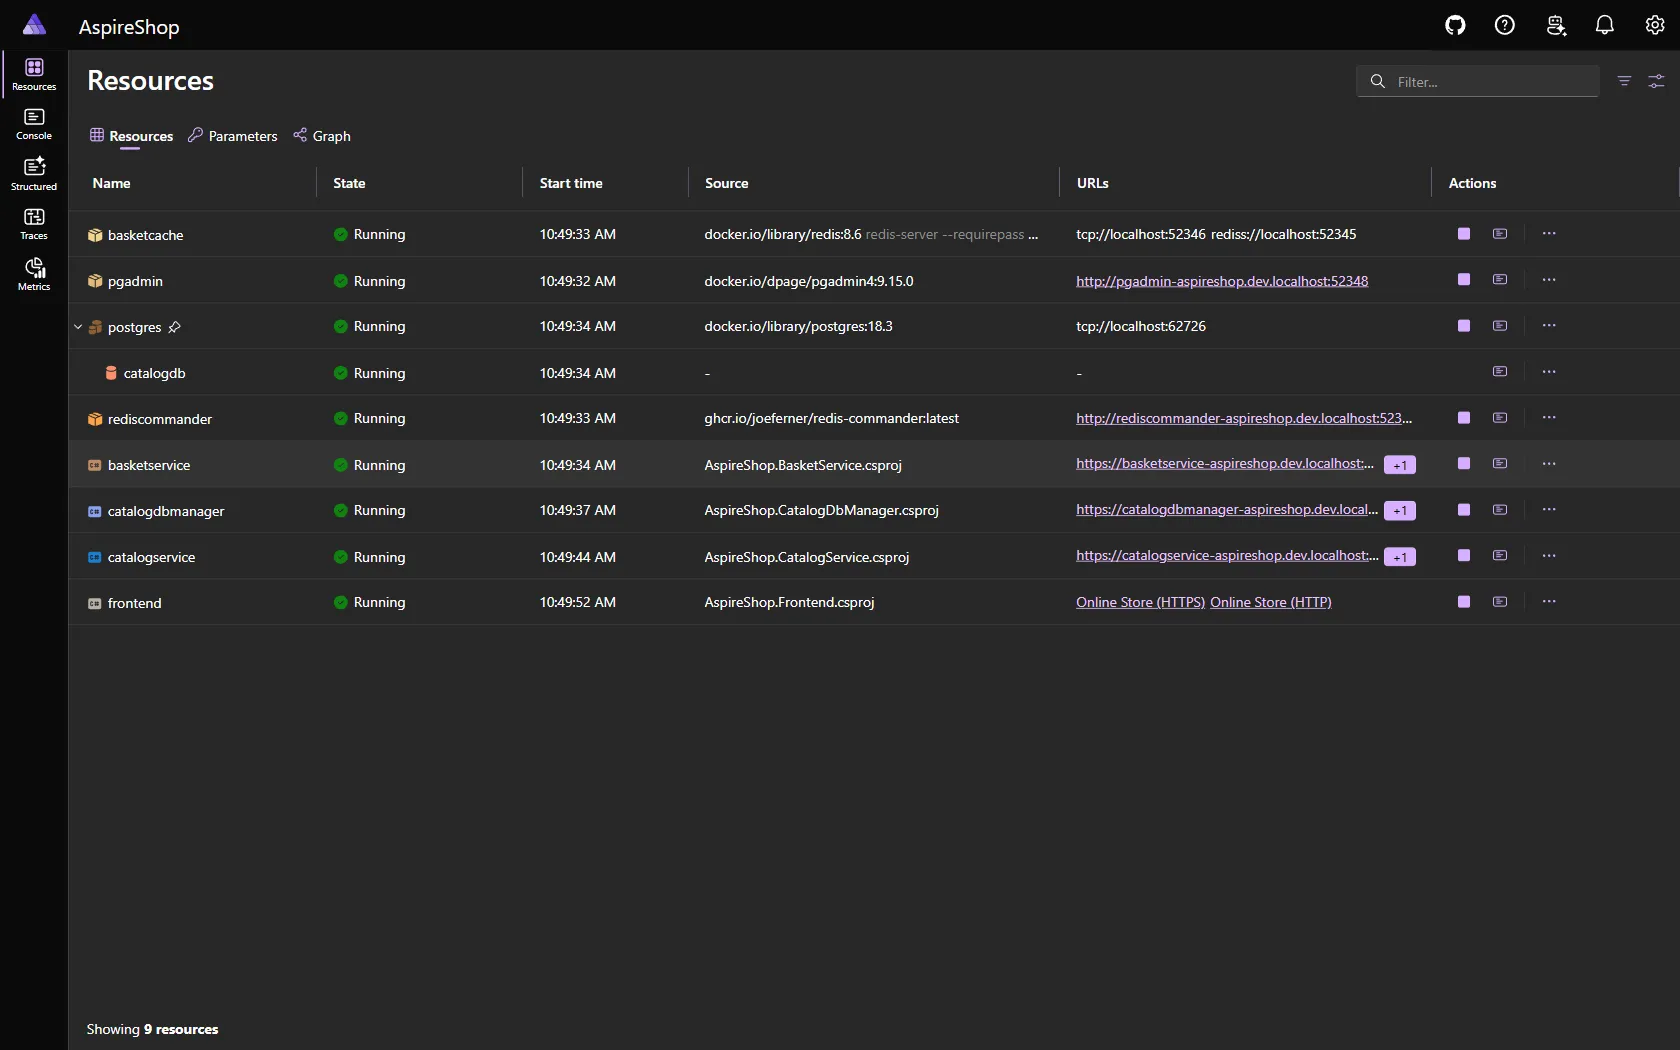Image resolution: width=1680 pixels, height=1050 pixels.
Task: Open the help icon in header
Action: point(1505,25)
